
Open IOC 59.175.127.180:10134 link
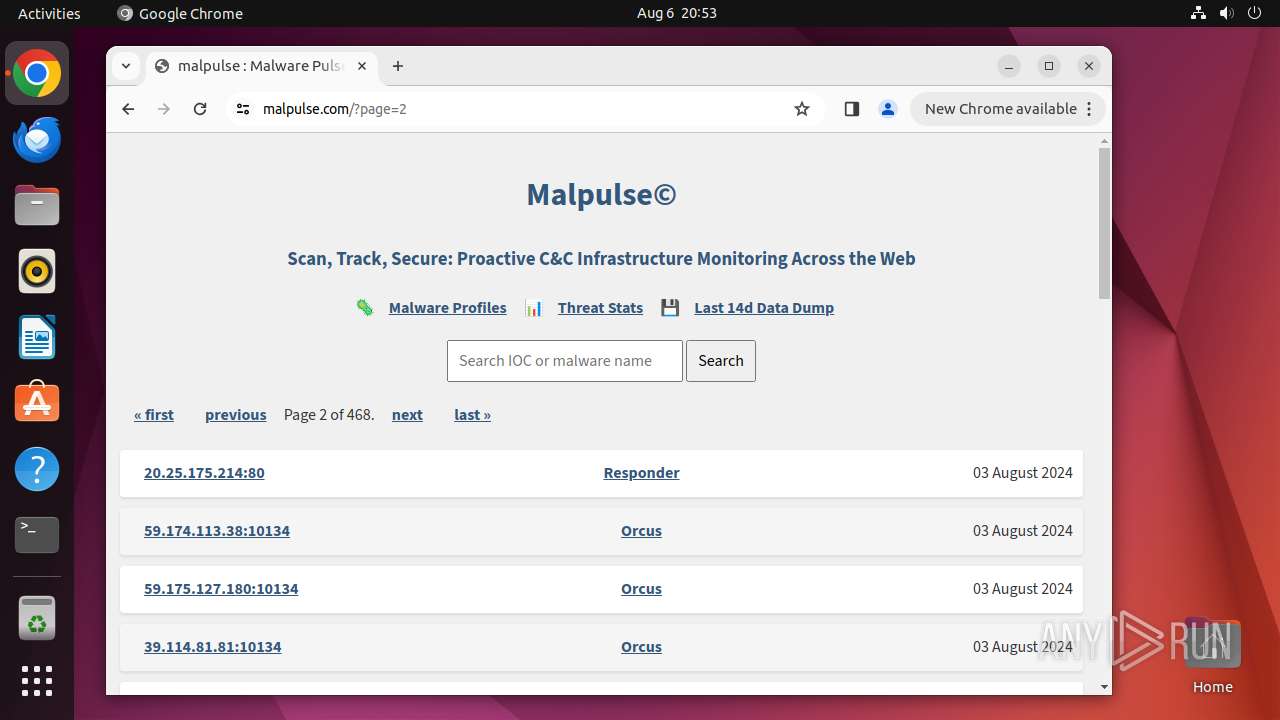221,589
